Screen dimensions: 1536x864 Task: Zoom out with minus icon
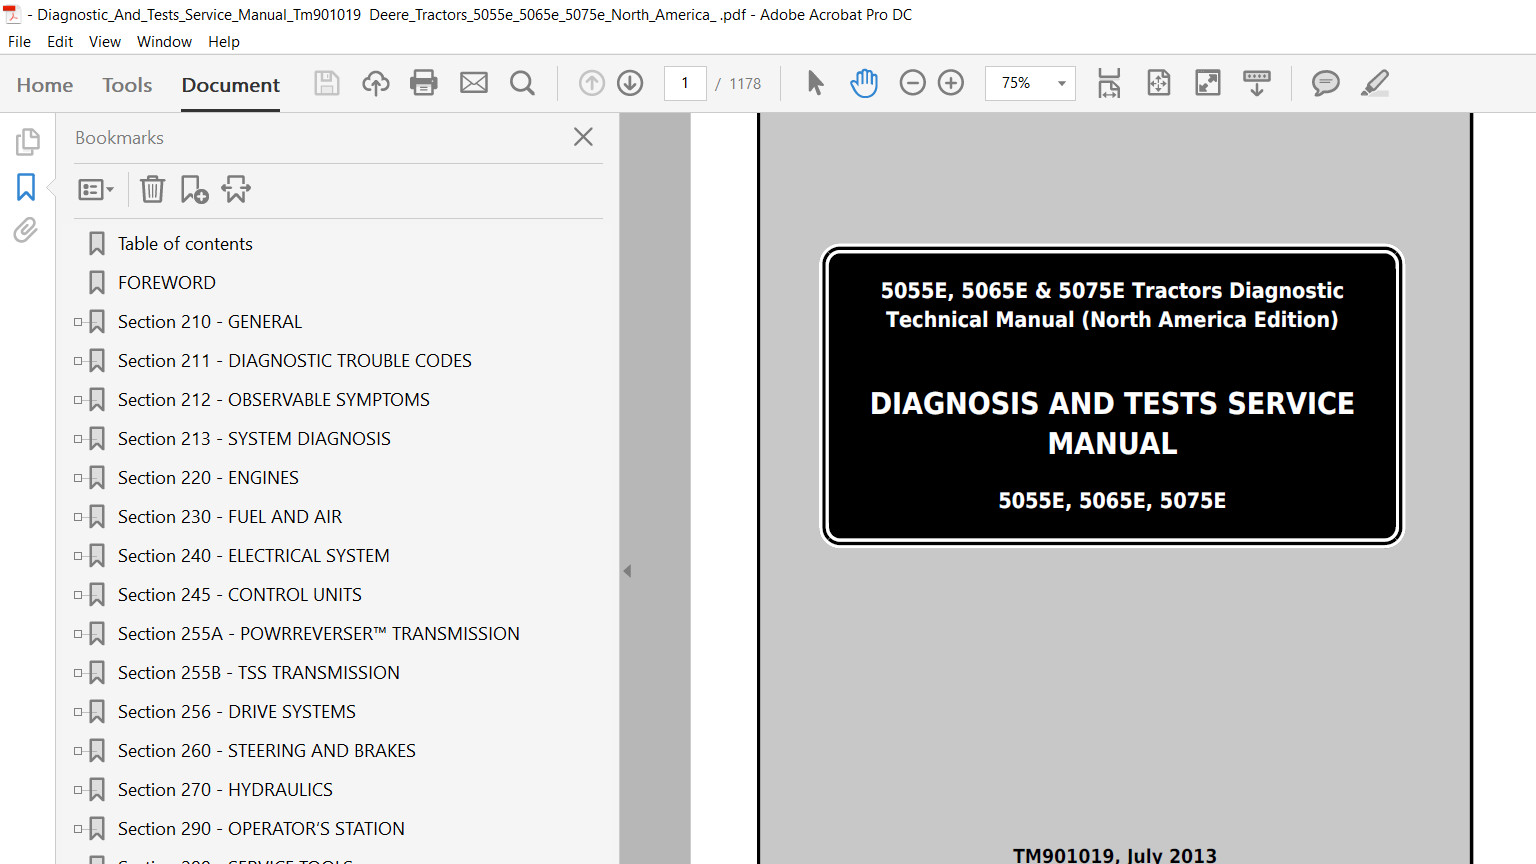913,83
